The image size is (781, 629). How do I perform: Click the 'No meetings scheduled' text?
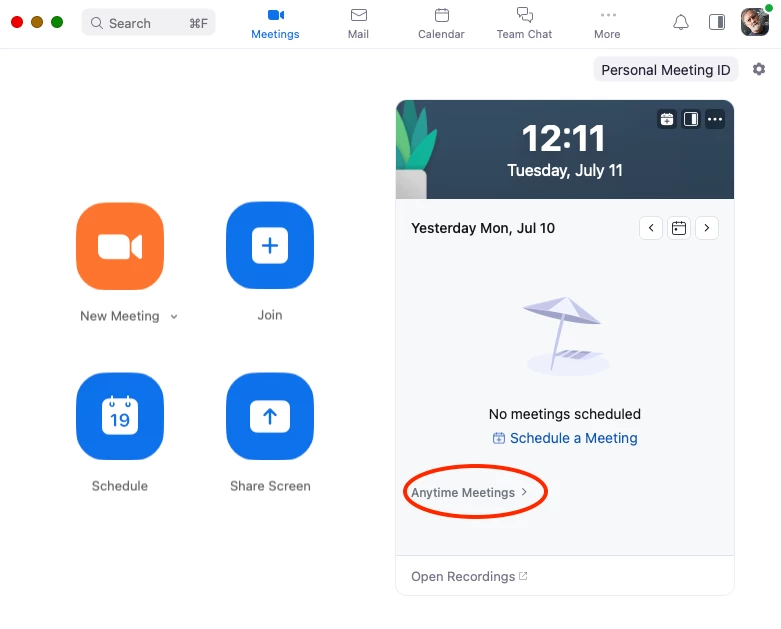[565, 414]
